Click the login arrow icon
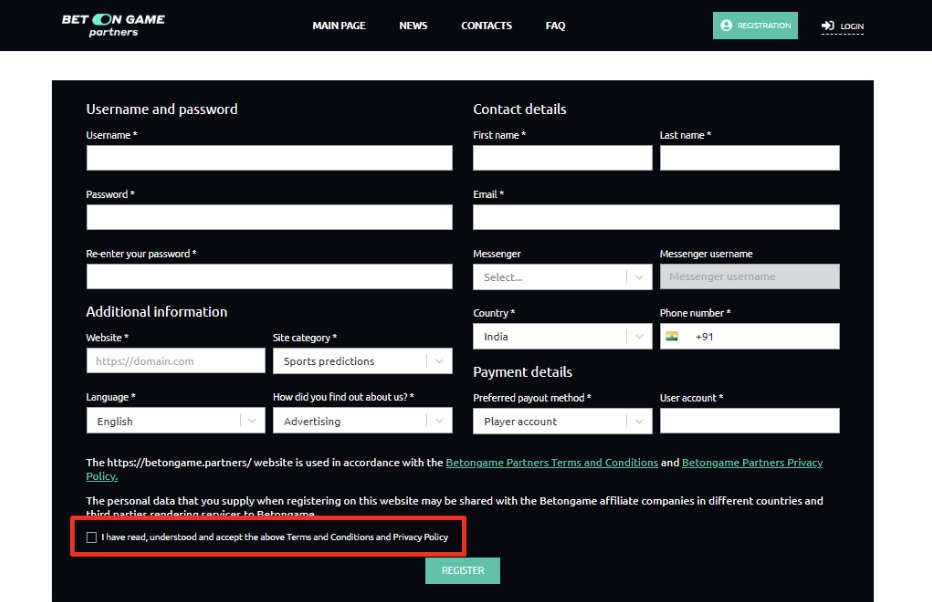Screen dimensions: 932x602 click(827, 26)
